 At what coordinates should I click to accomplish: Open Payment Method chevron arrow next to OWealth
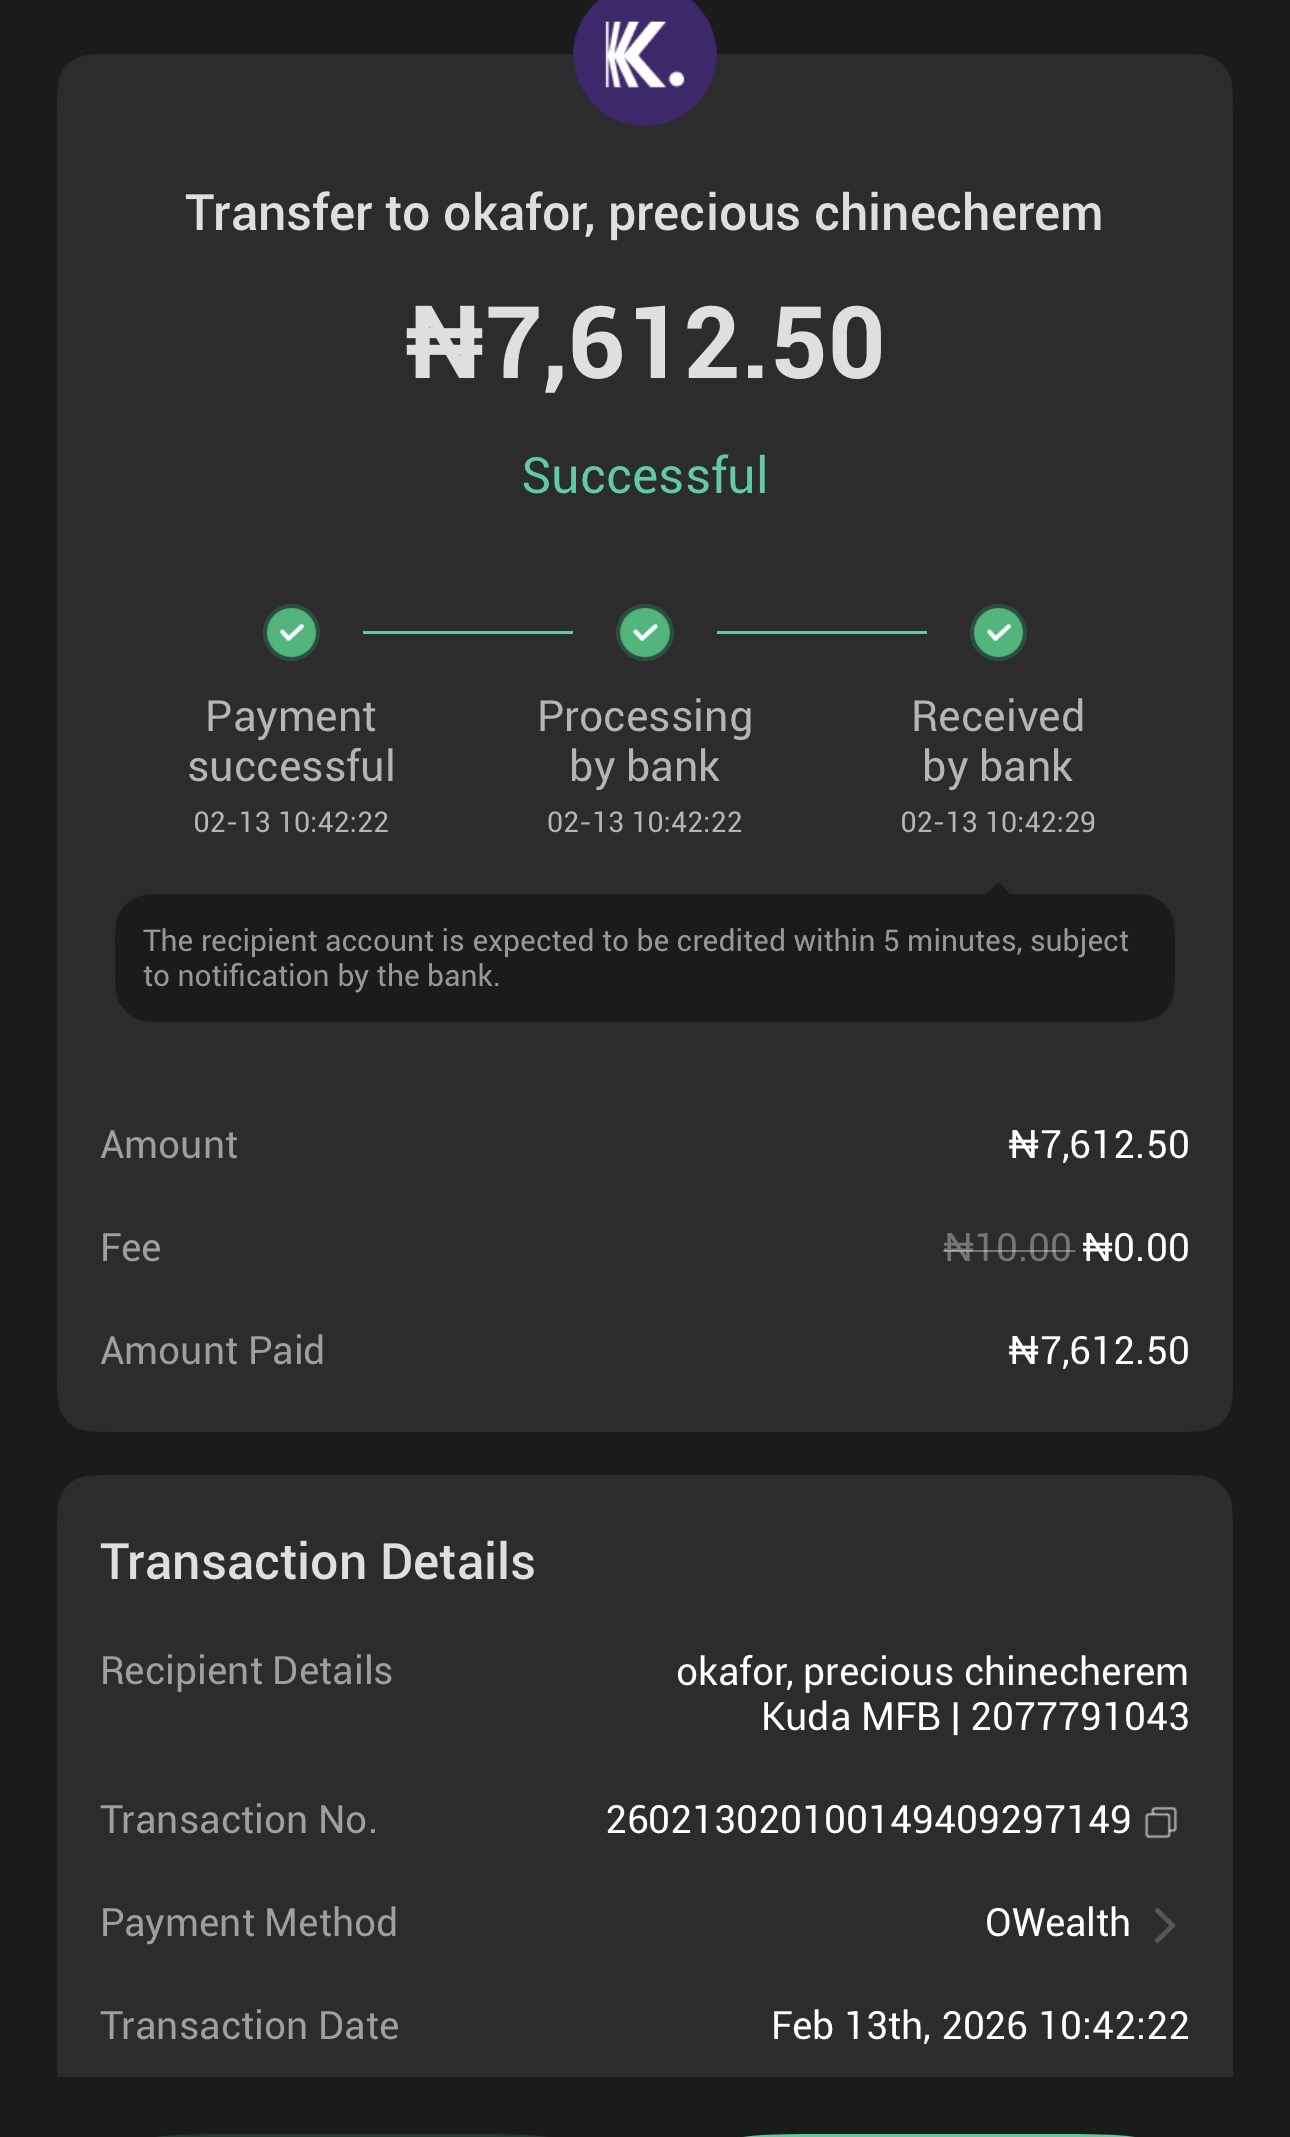[1164, 1924]
